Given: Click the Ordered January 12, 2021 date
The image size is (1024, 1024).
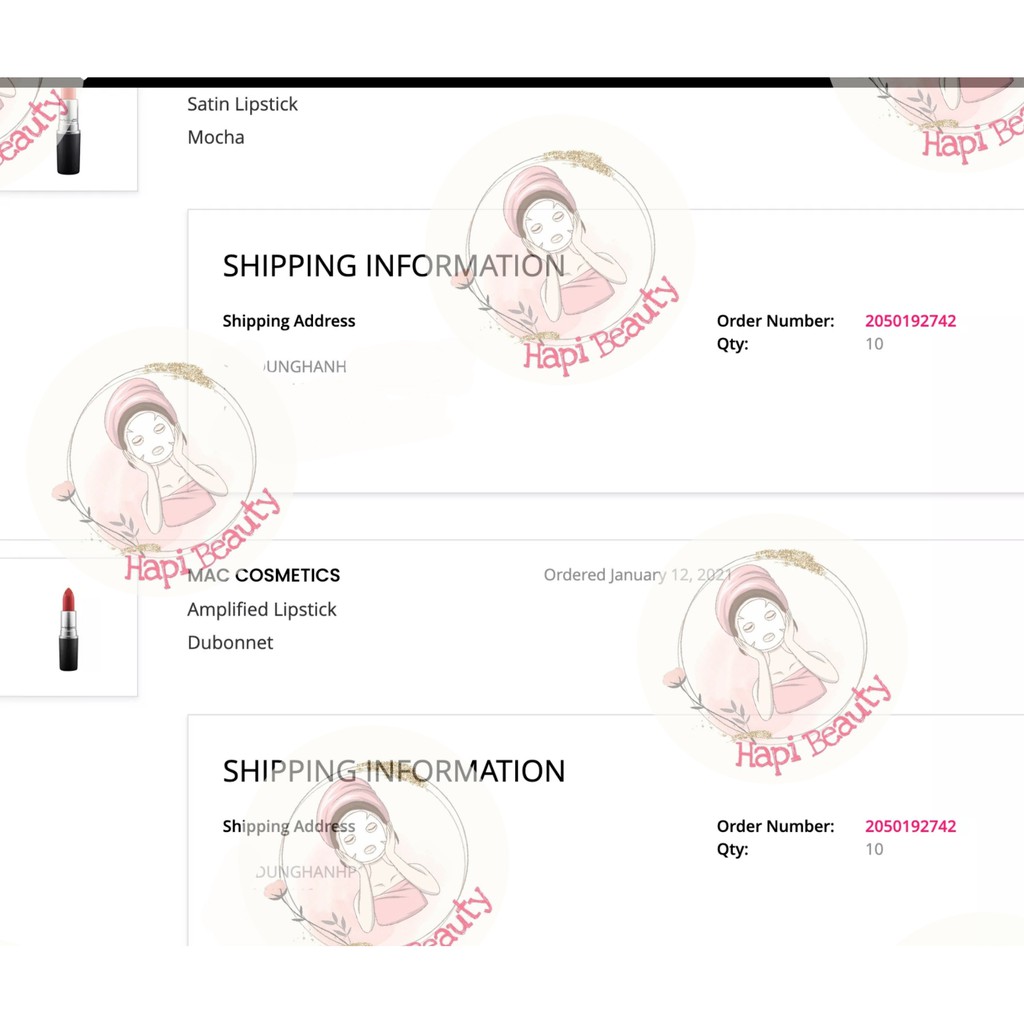Looking at the screenshot, I should coord(636,575).
